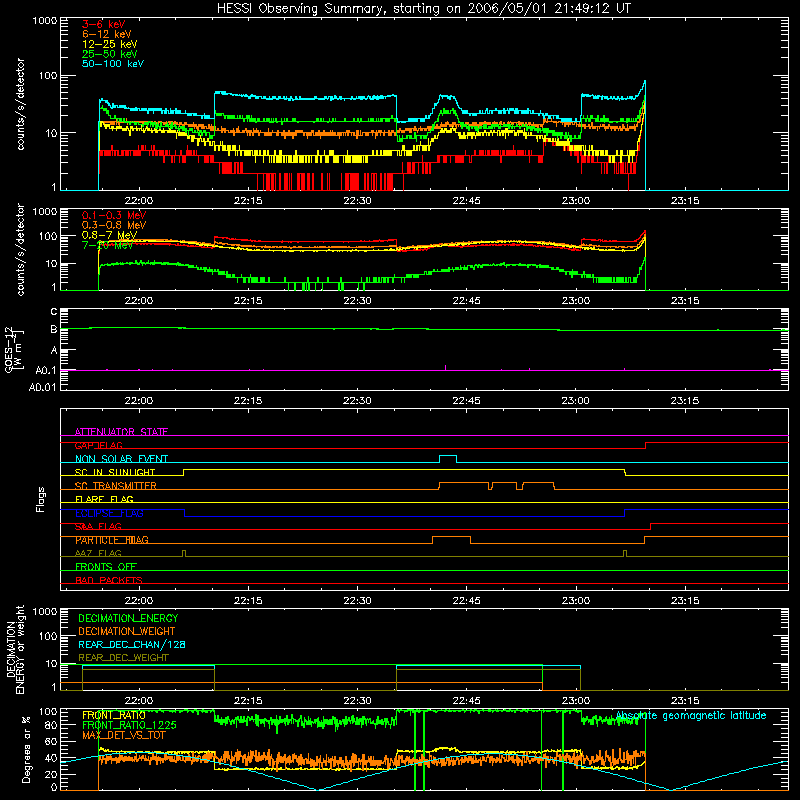The width and height of the screenshot is (800, 800).
Task: Choose the SAA_FLAG label
Action: pyautogui.click(x=98, y=527)
